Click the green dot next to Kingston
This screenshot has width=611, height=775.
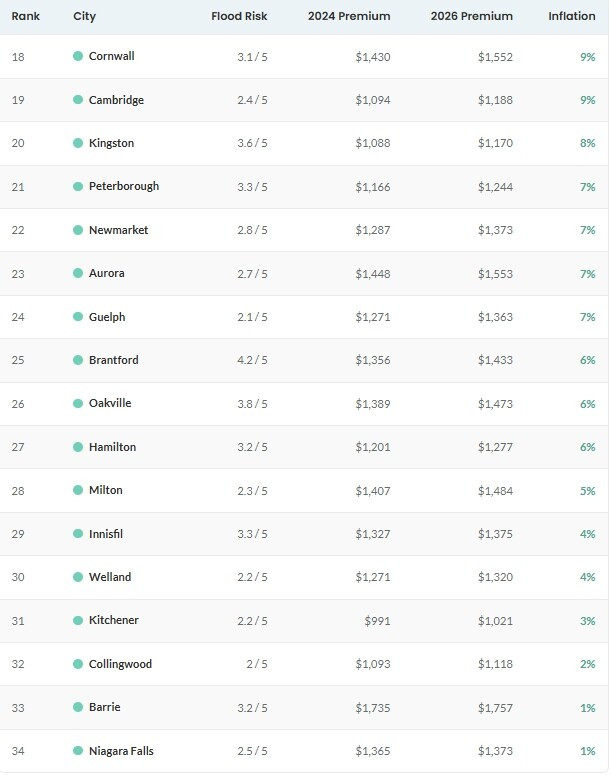coord(78,143)
